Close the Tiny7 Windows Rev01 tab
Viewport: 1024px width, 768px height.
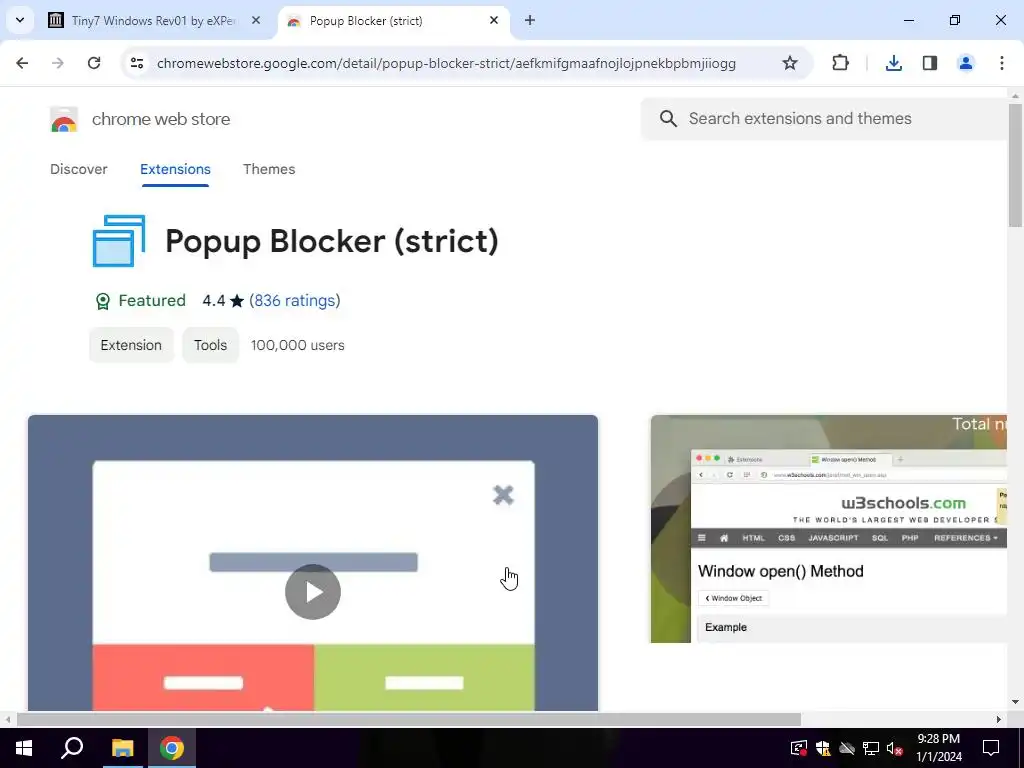(x=256, y=21)
